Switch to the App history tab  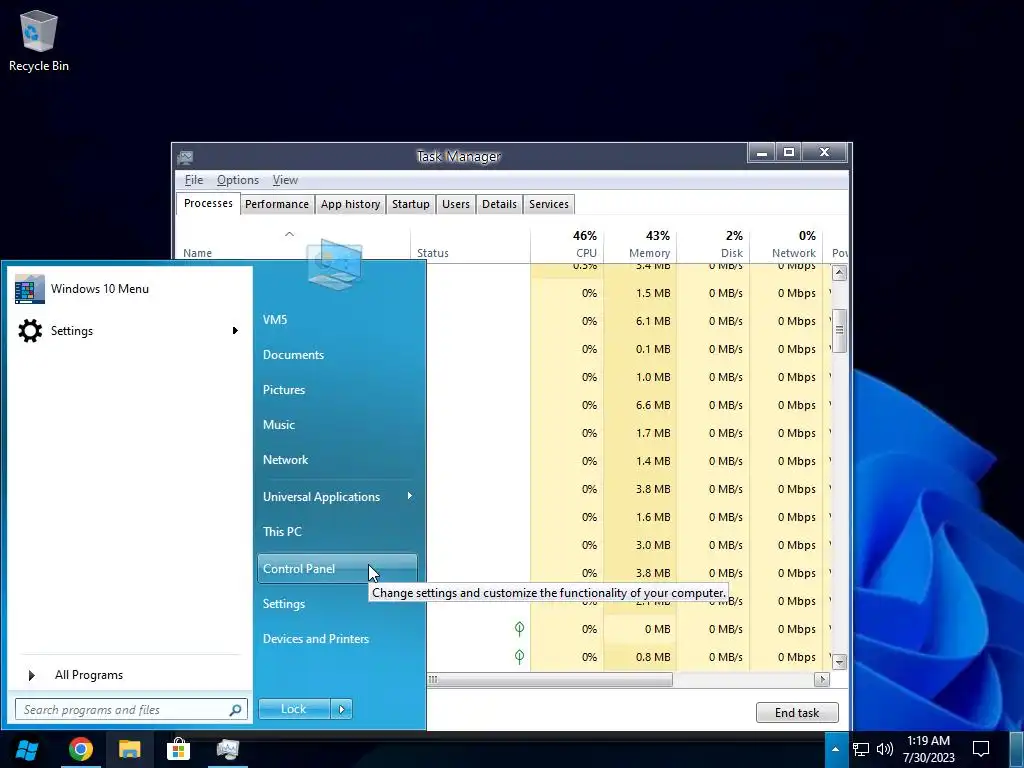tap(350, 204)
